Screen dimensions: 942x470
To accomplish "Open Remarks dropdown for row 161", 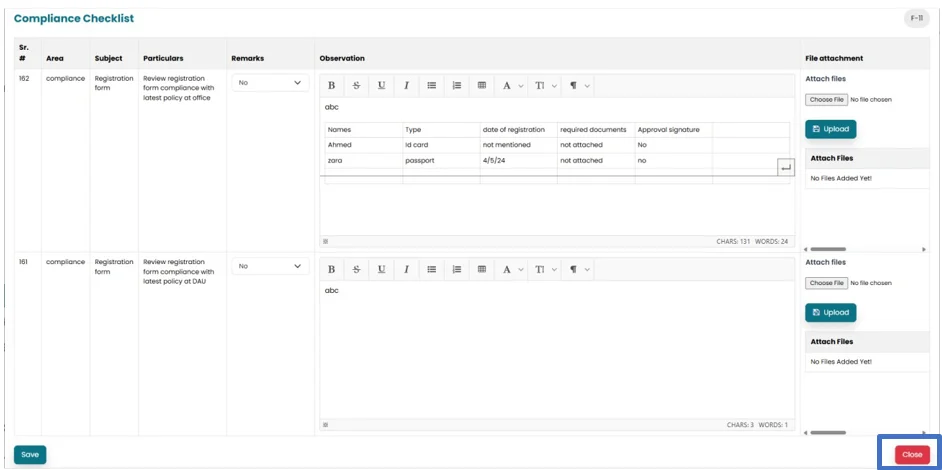I will pos(271,266).
